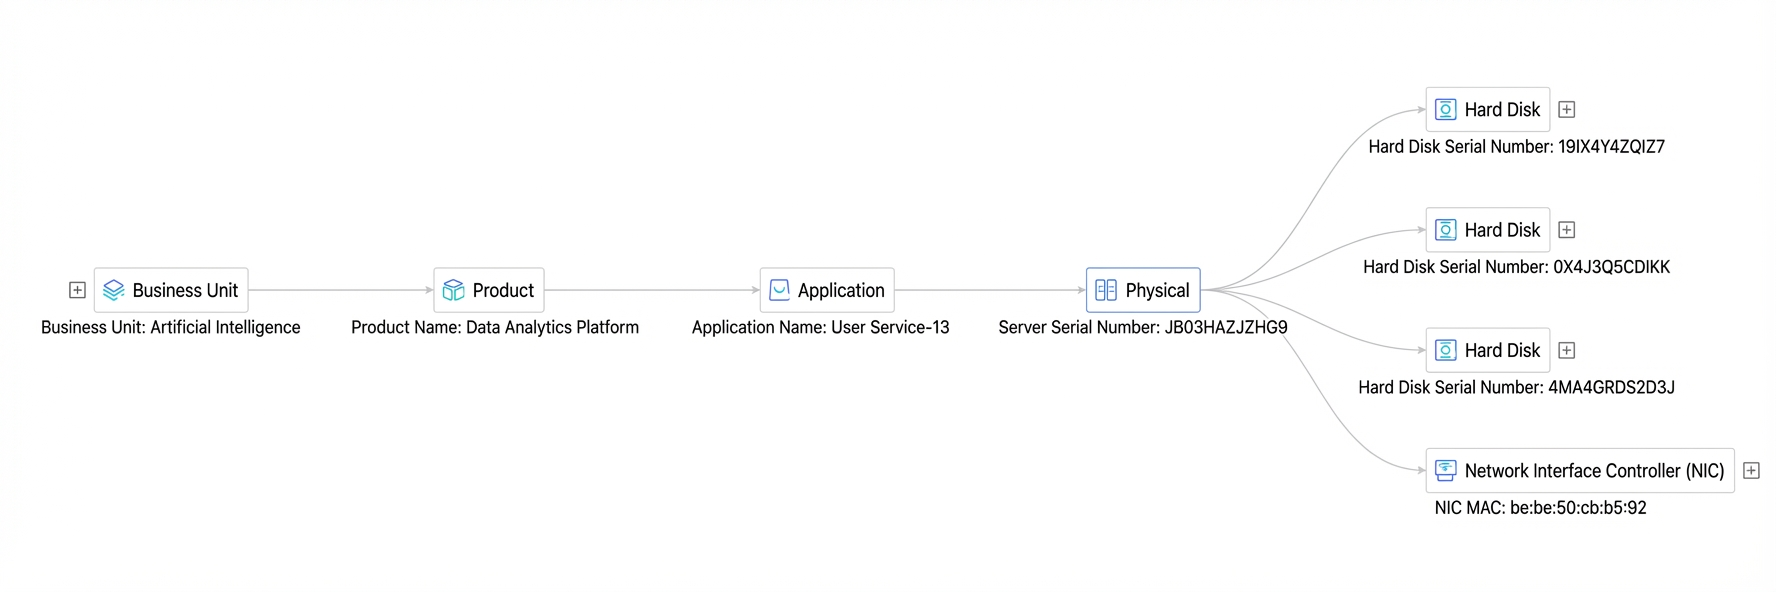Click disk icon of Hard Disk 19IX4Y4ZQIZ7

[1446, 109]
